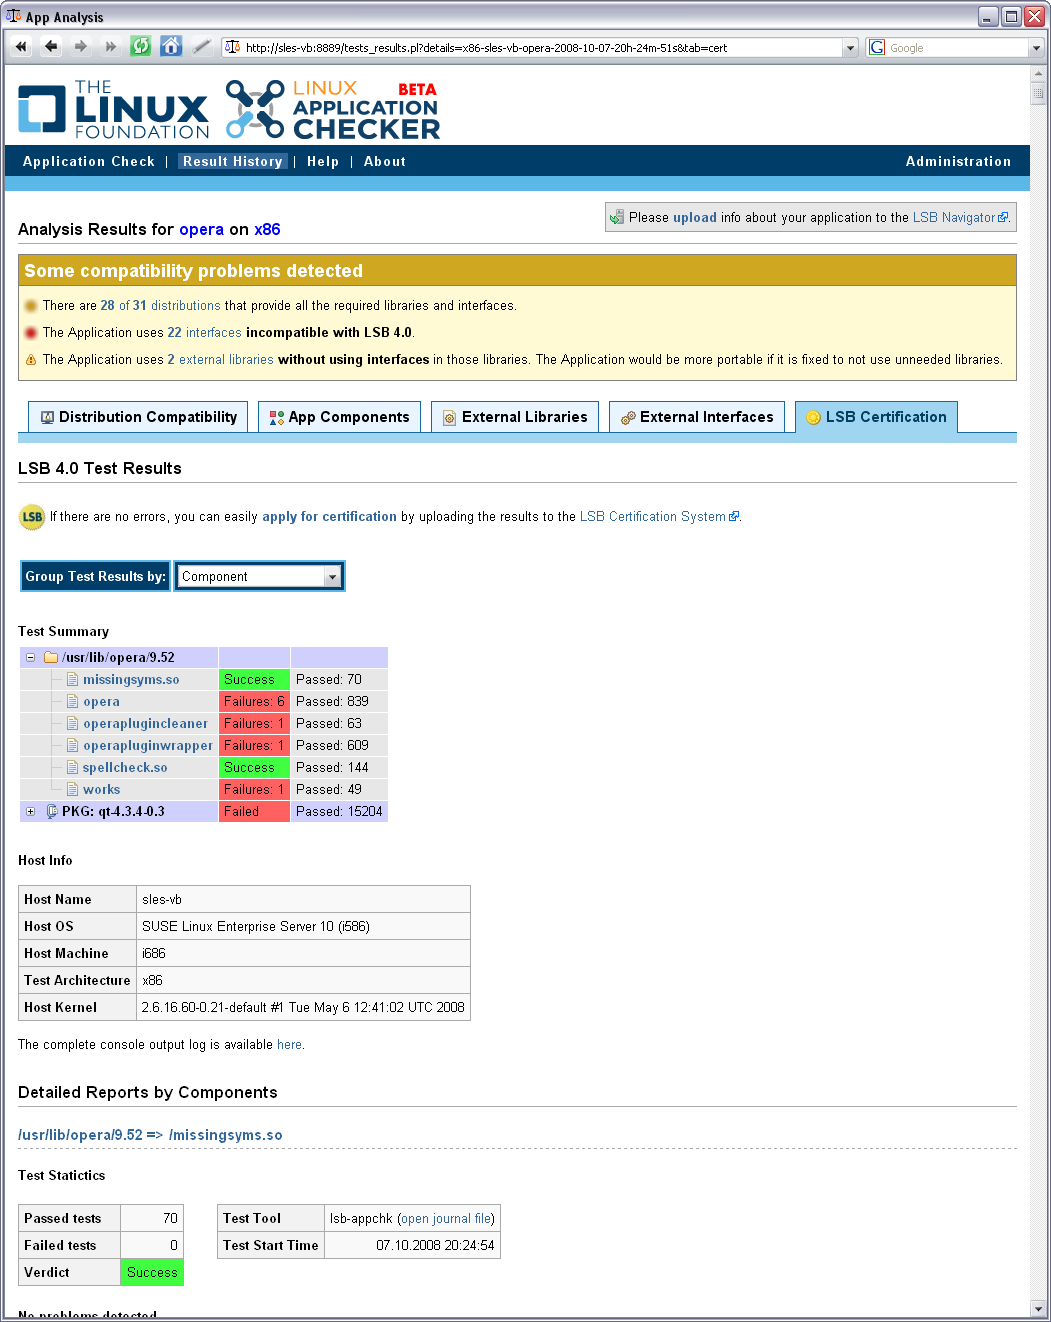Open the Application Check menu
1051x1322 pixels.
point(89,161)
